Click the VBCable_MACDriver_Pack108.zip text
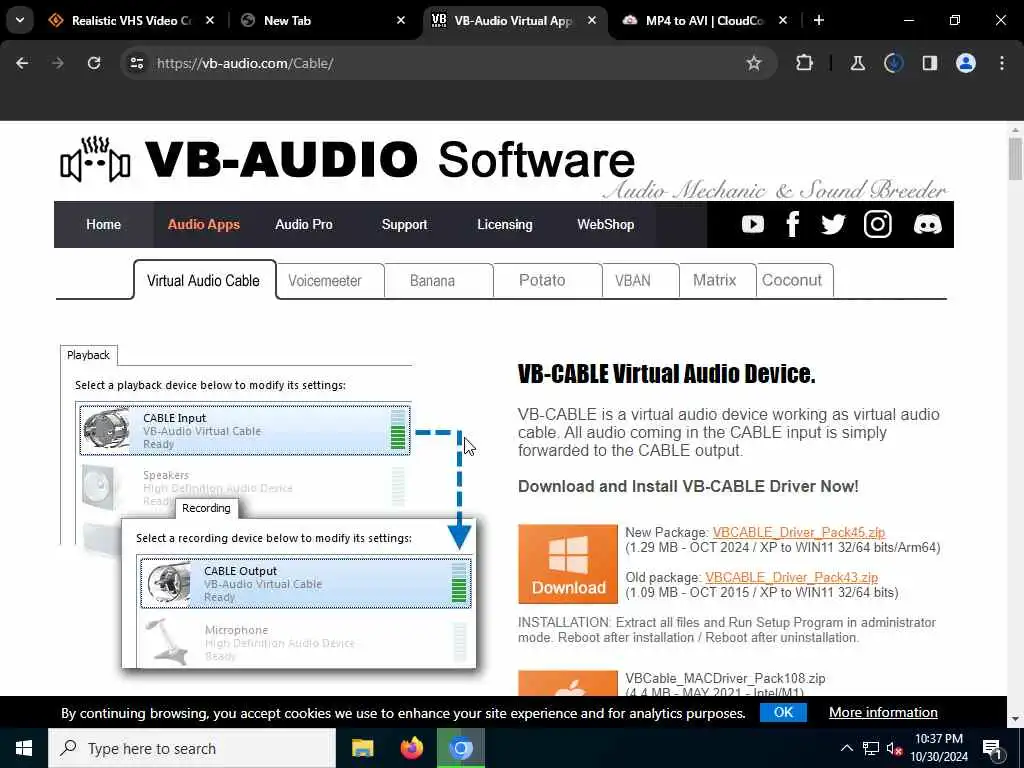Screen dimensions: 1024x768 725,679
